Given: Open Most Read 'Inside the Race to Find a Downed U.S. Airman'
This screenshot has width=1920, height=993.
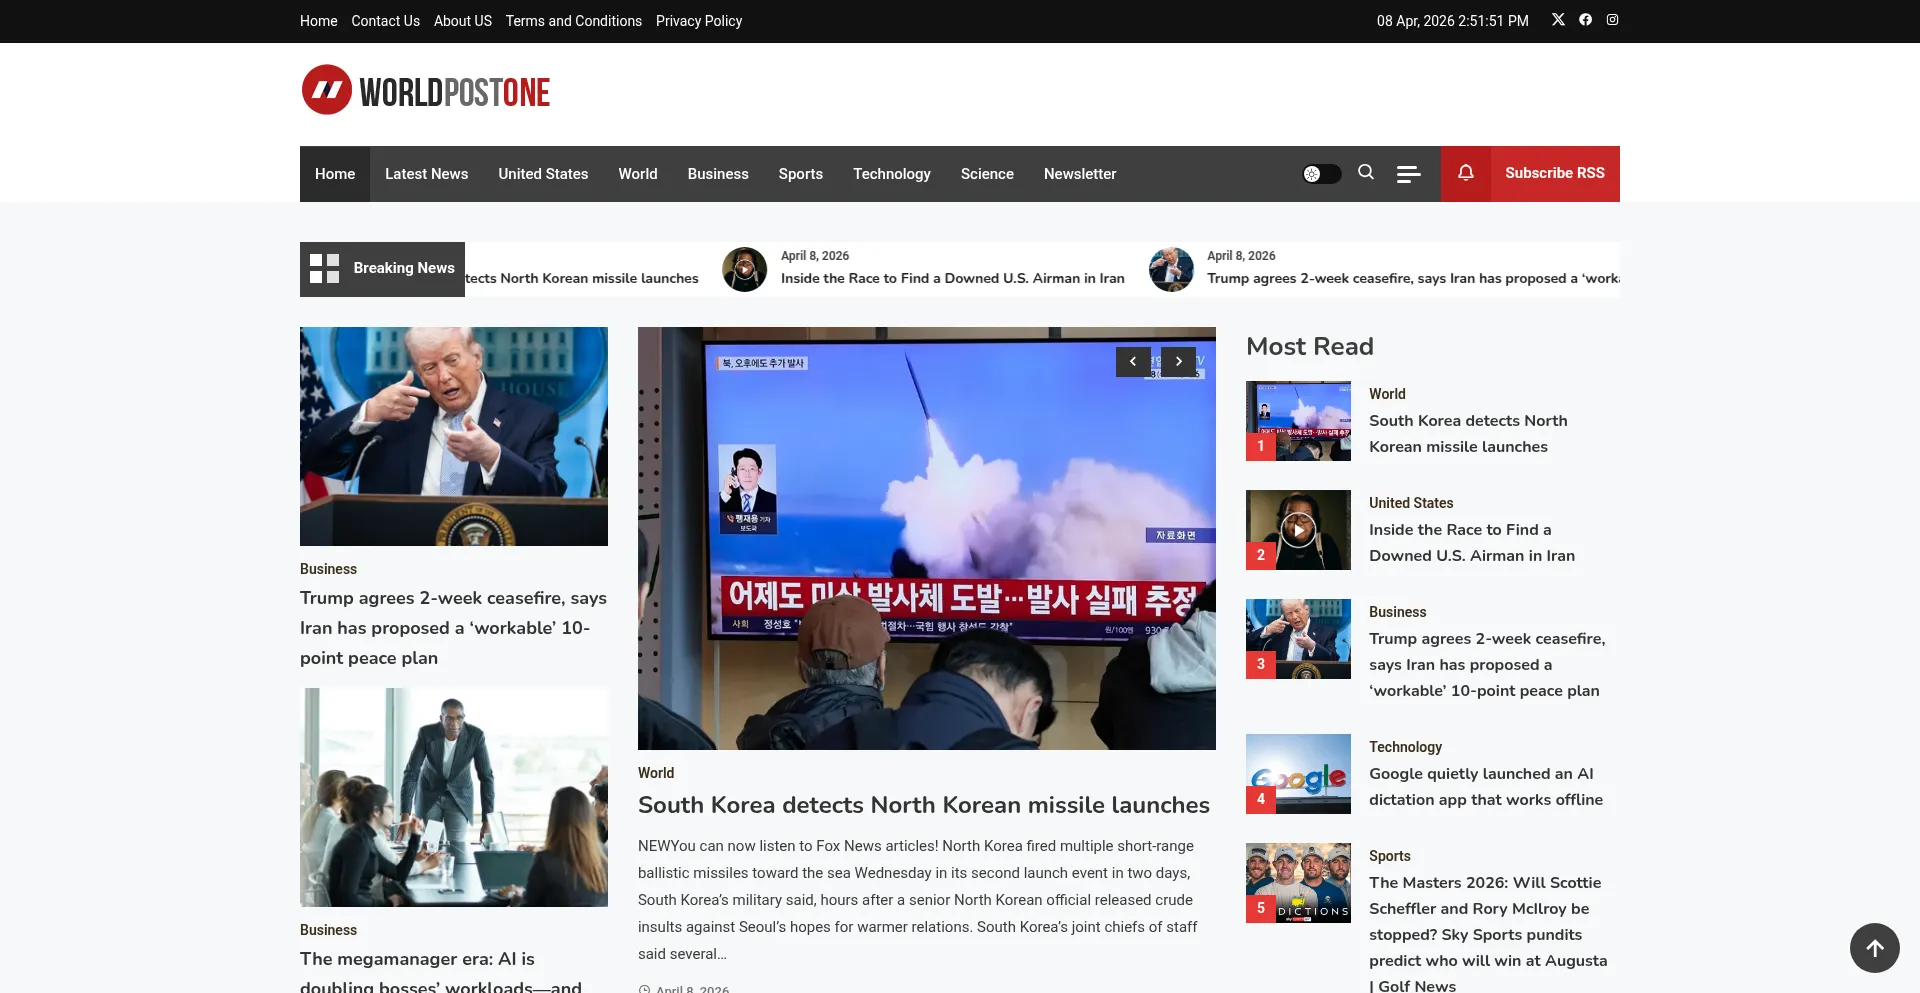Looking at the screenshot, I should pyautogui.click(x=1472, y=543).
